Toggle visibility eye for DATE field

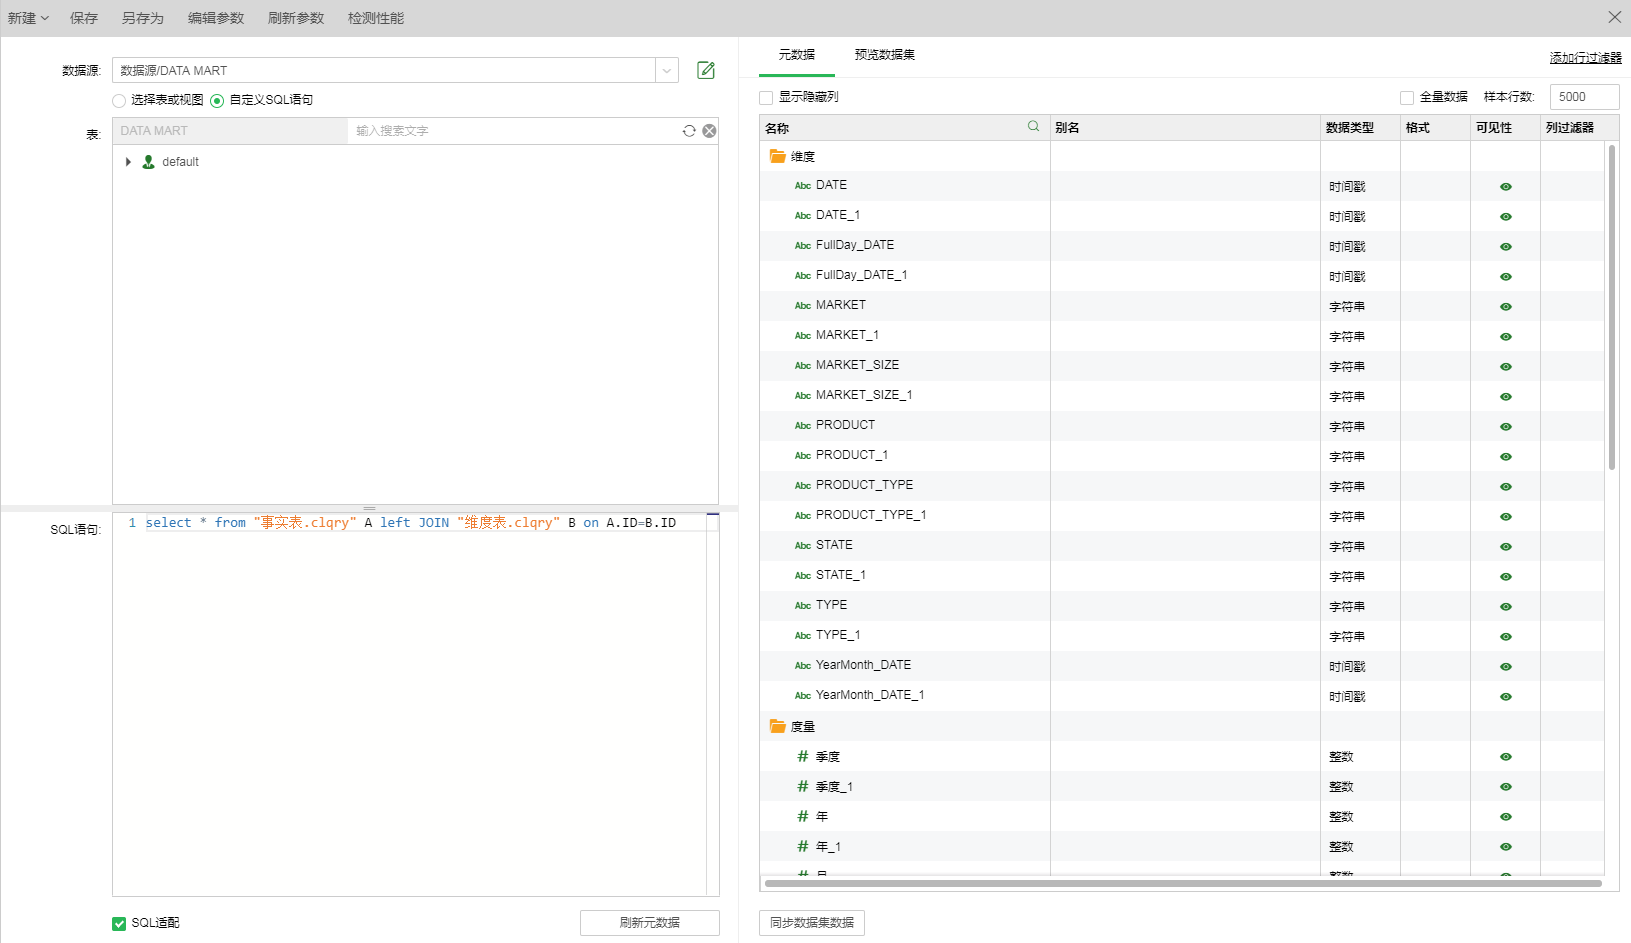click(1505, 187)
